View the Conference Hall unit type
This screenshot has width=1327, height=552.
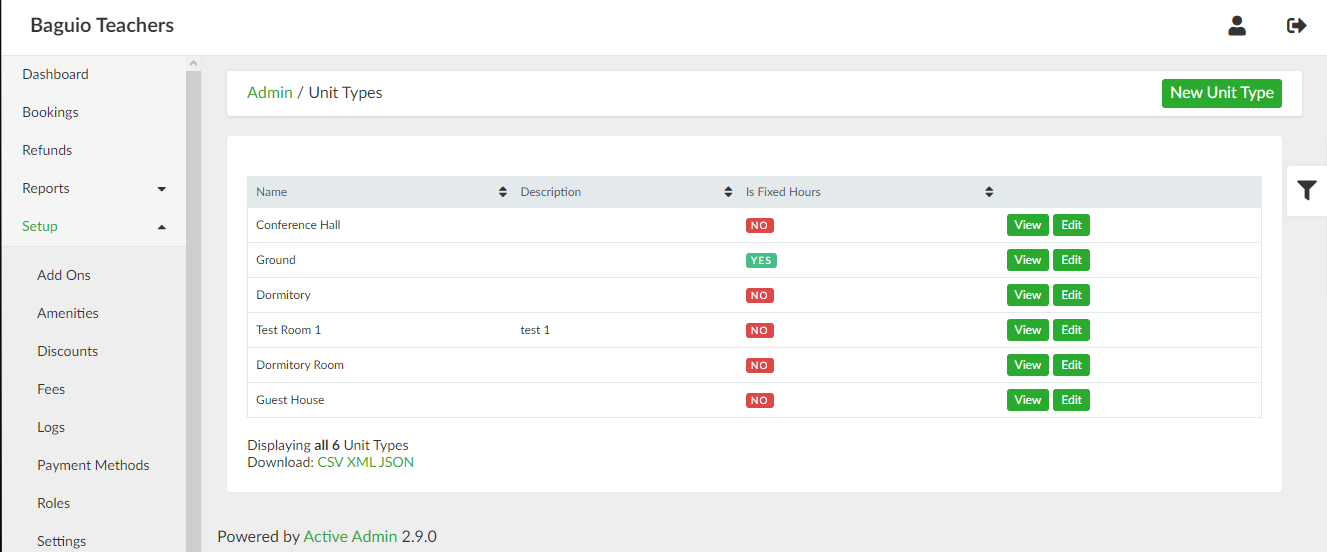[1027, 225]
